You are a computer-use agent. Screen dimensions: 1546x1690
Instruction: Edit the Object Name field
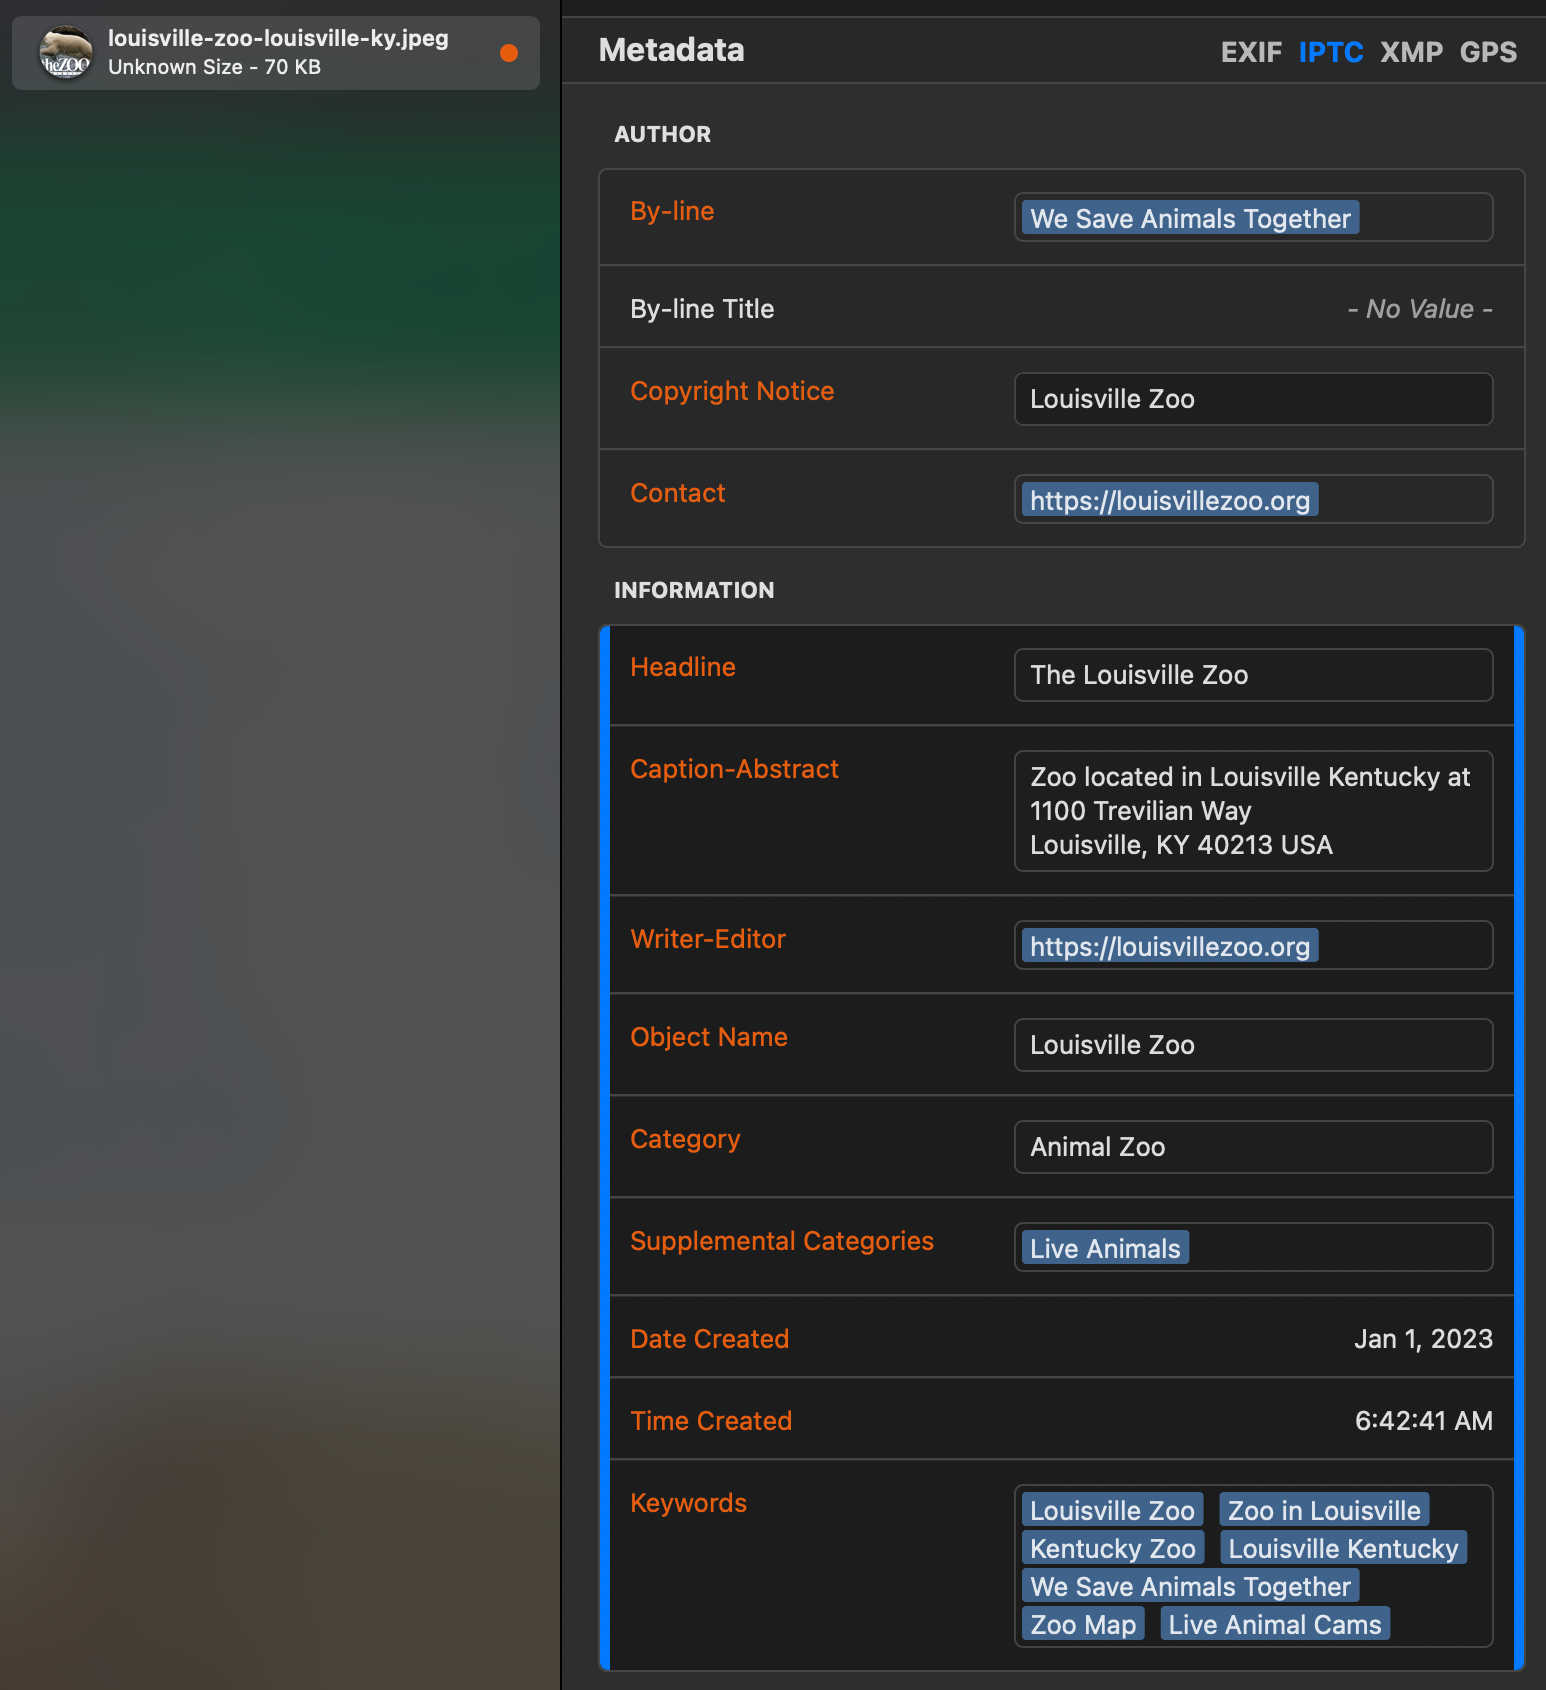click(1254, 1045)
